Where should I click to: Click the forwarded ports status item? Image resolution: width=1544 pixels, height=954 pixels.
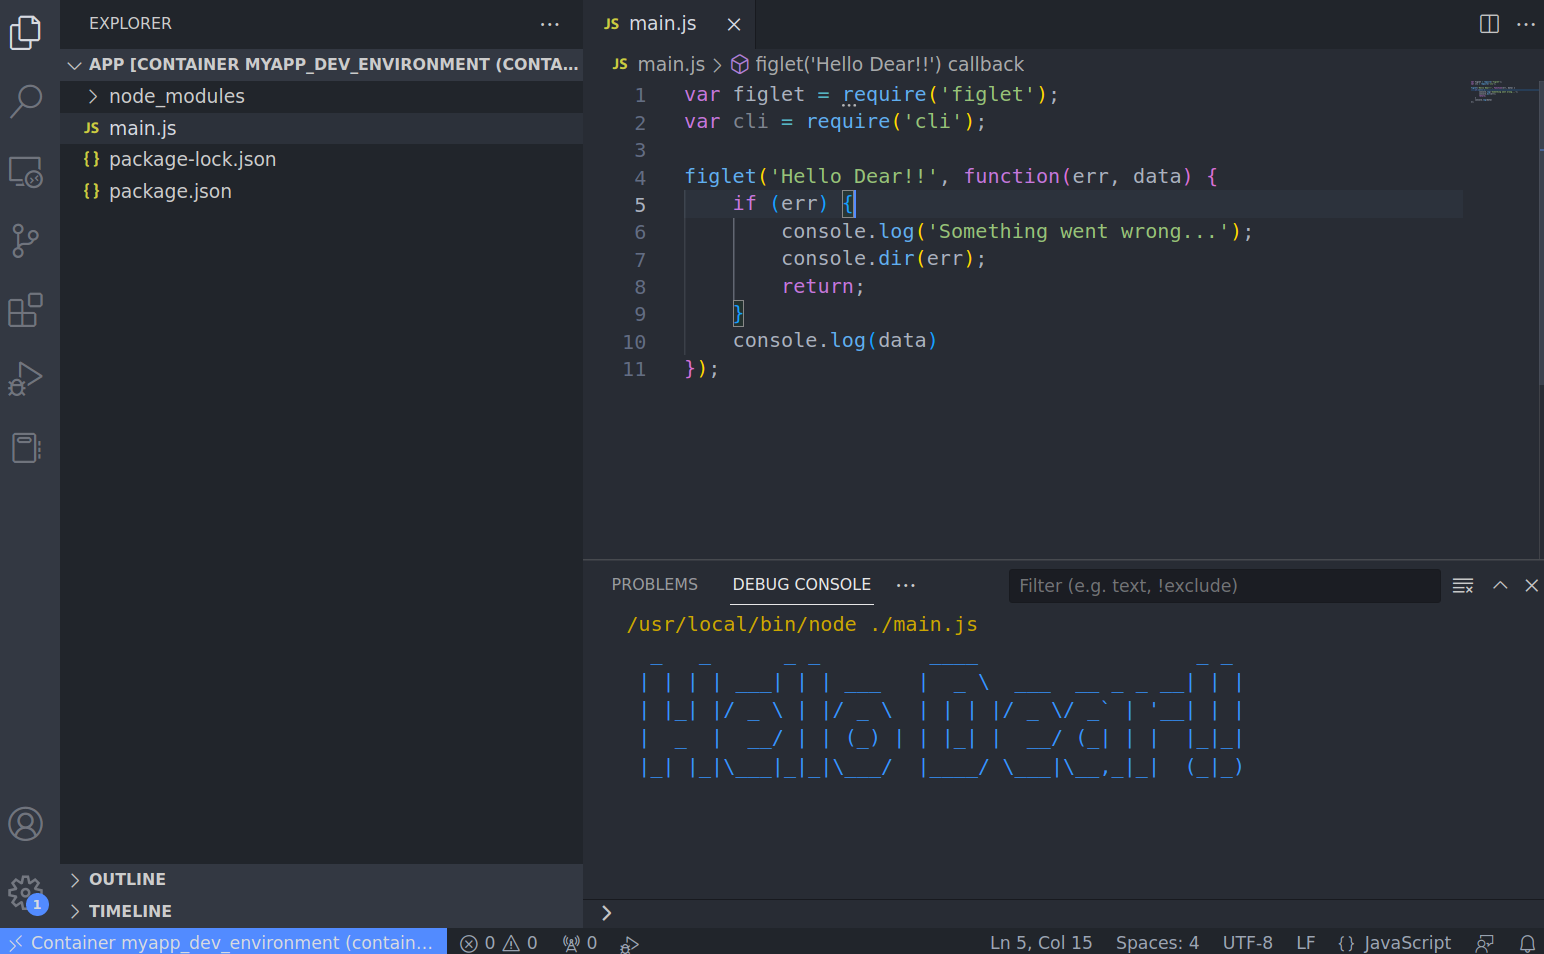(580, 942)
